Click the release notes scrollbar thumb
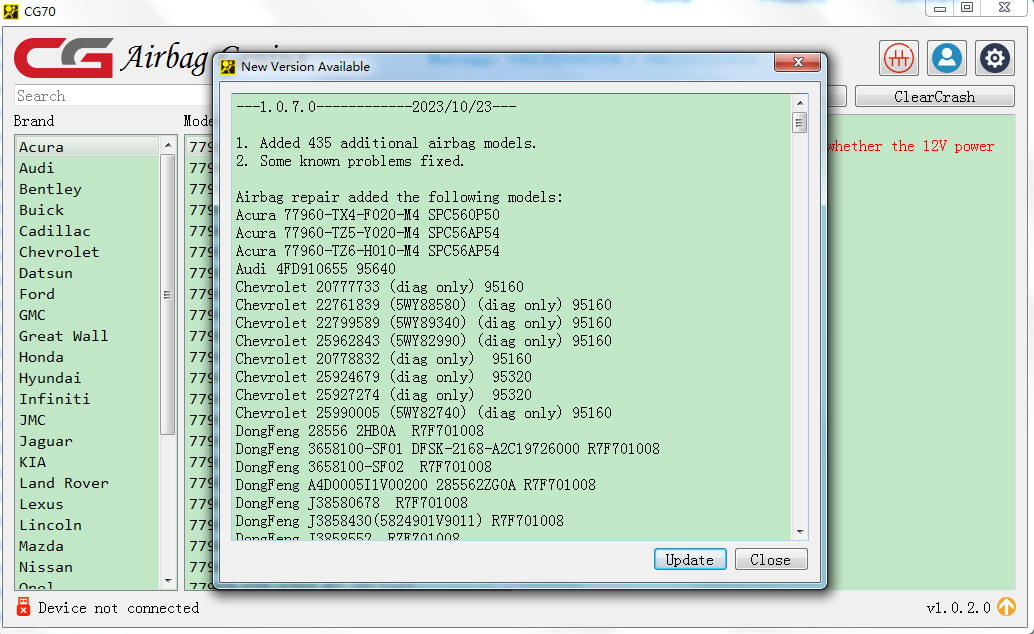The width and height of the screenshot is (1034, 634). click(x=799, y=123)
